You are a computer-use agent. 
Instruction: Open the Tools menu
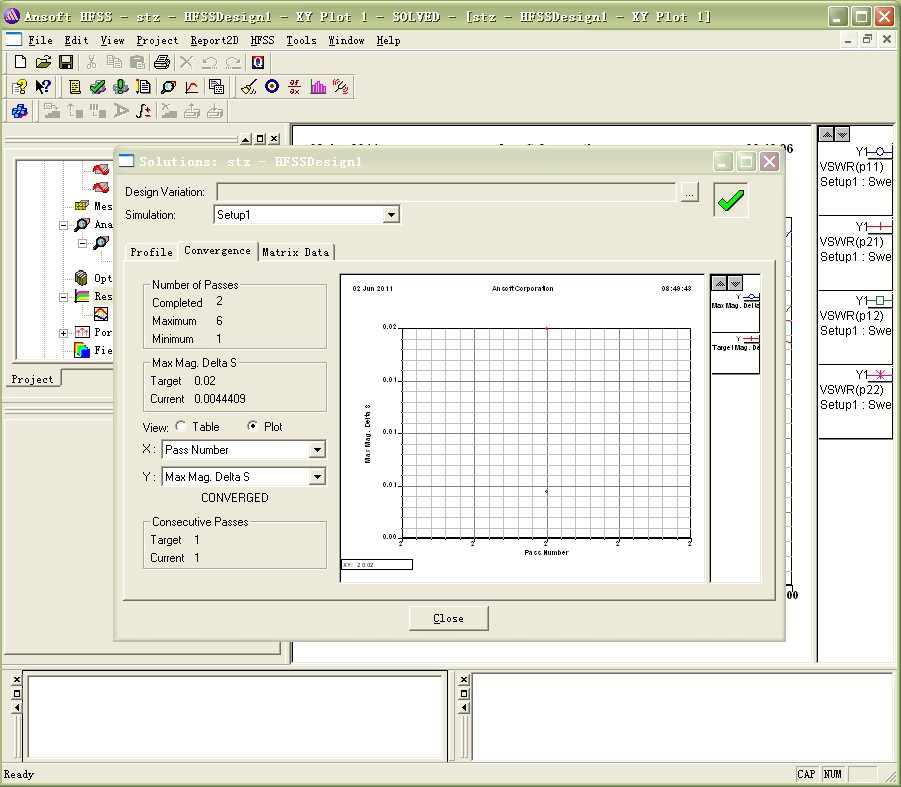click(x=302, y=41)
